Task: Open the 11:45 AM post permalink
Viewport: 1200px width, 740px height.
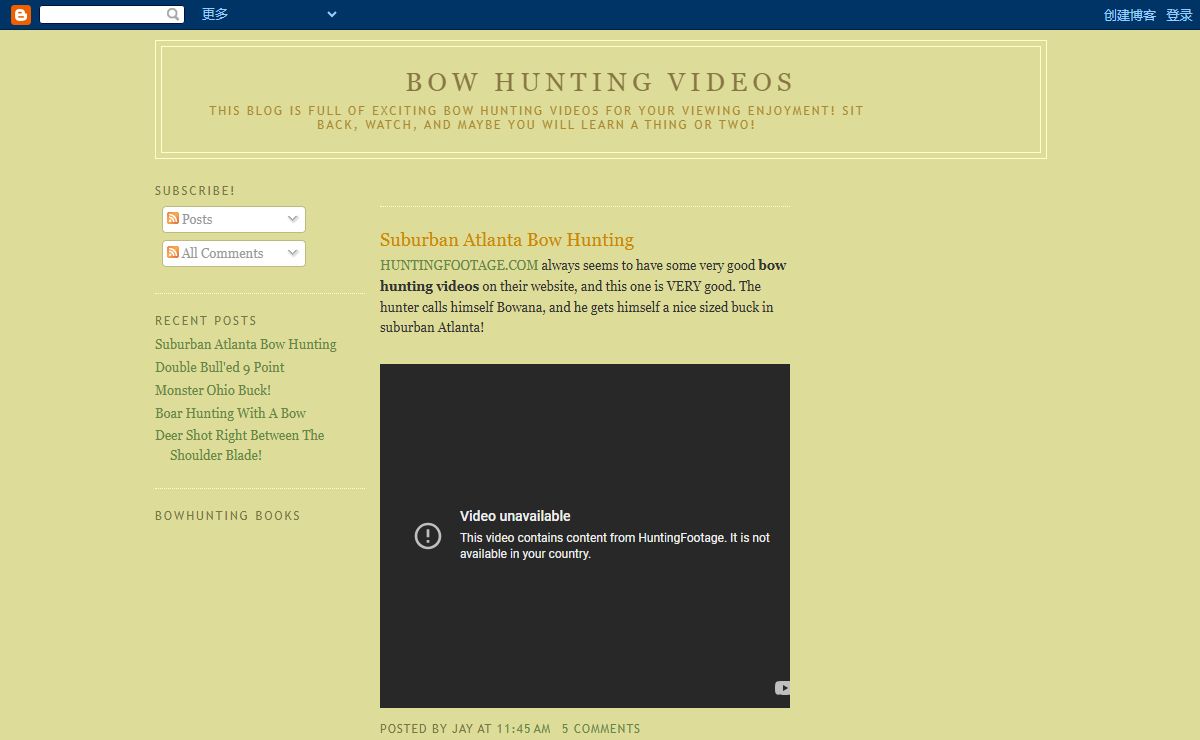Action: 523,729
